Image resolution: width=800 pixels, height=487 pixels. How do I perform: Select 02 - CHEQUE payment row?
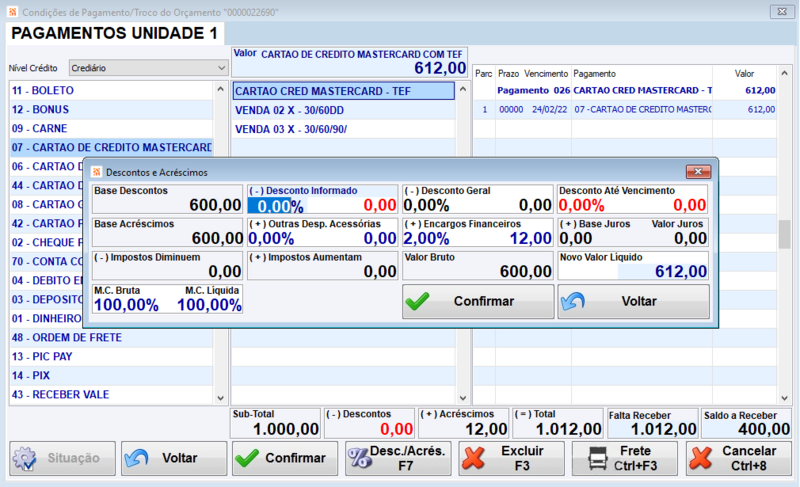tap(46, 242)
